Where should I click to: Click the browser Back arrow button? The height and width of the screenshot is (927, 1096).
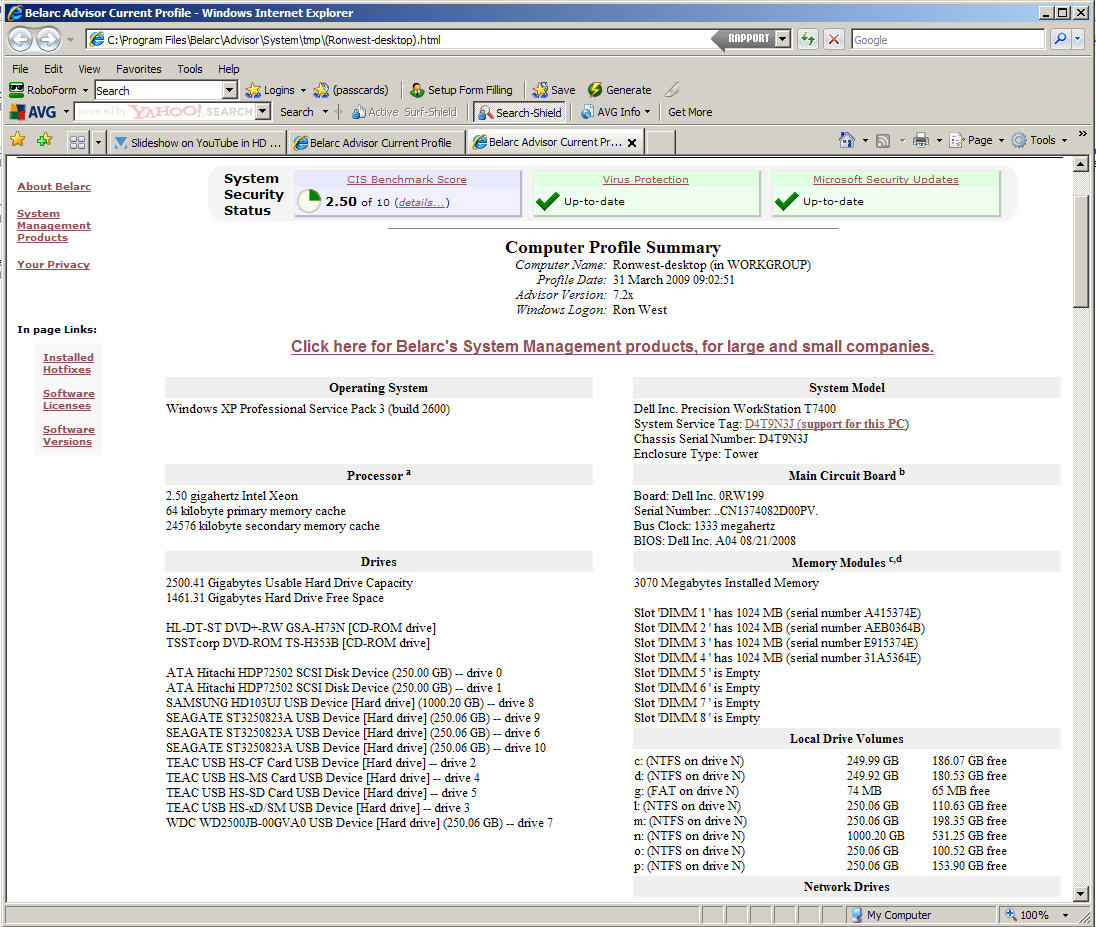21,40
